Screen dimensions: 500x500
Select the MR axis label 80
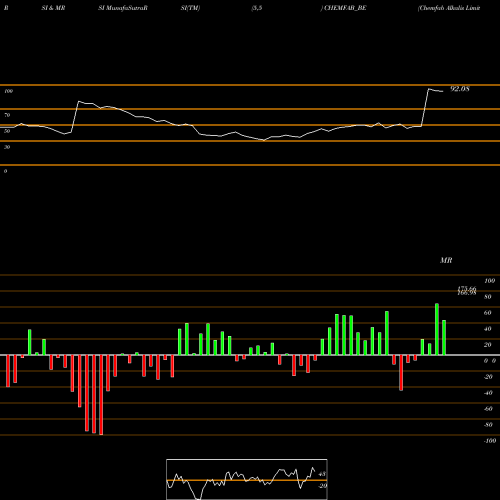tap(488, 297)
